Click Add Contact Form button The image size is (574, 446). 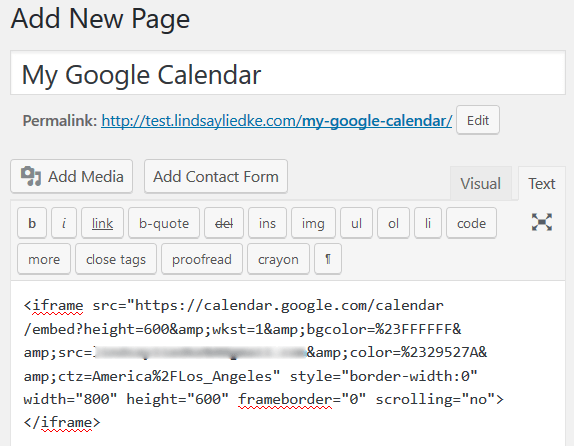point(216,176)
